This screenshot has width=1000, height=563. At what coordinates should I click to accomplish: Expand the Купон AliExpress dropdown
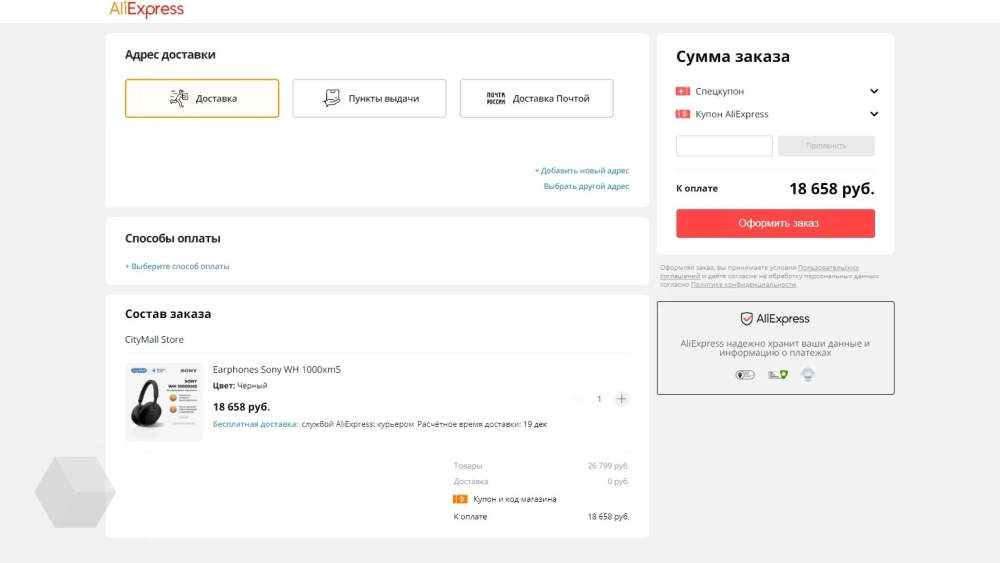click(x=874, y=114)
